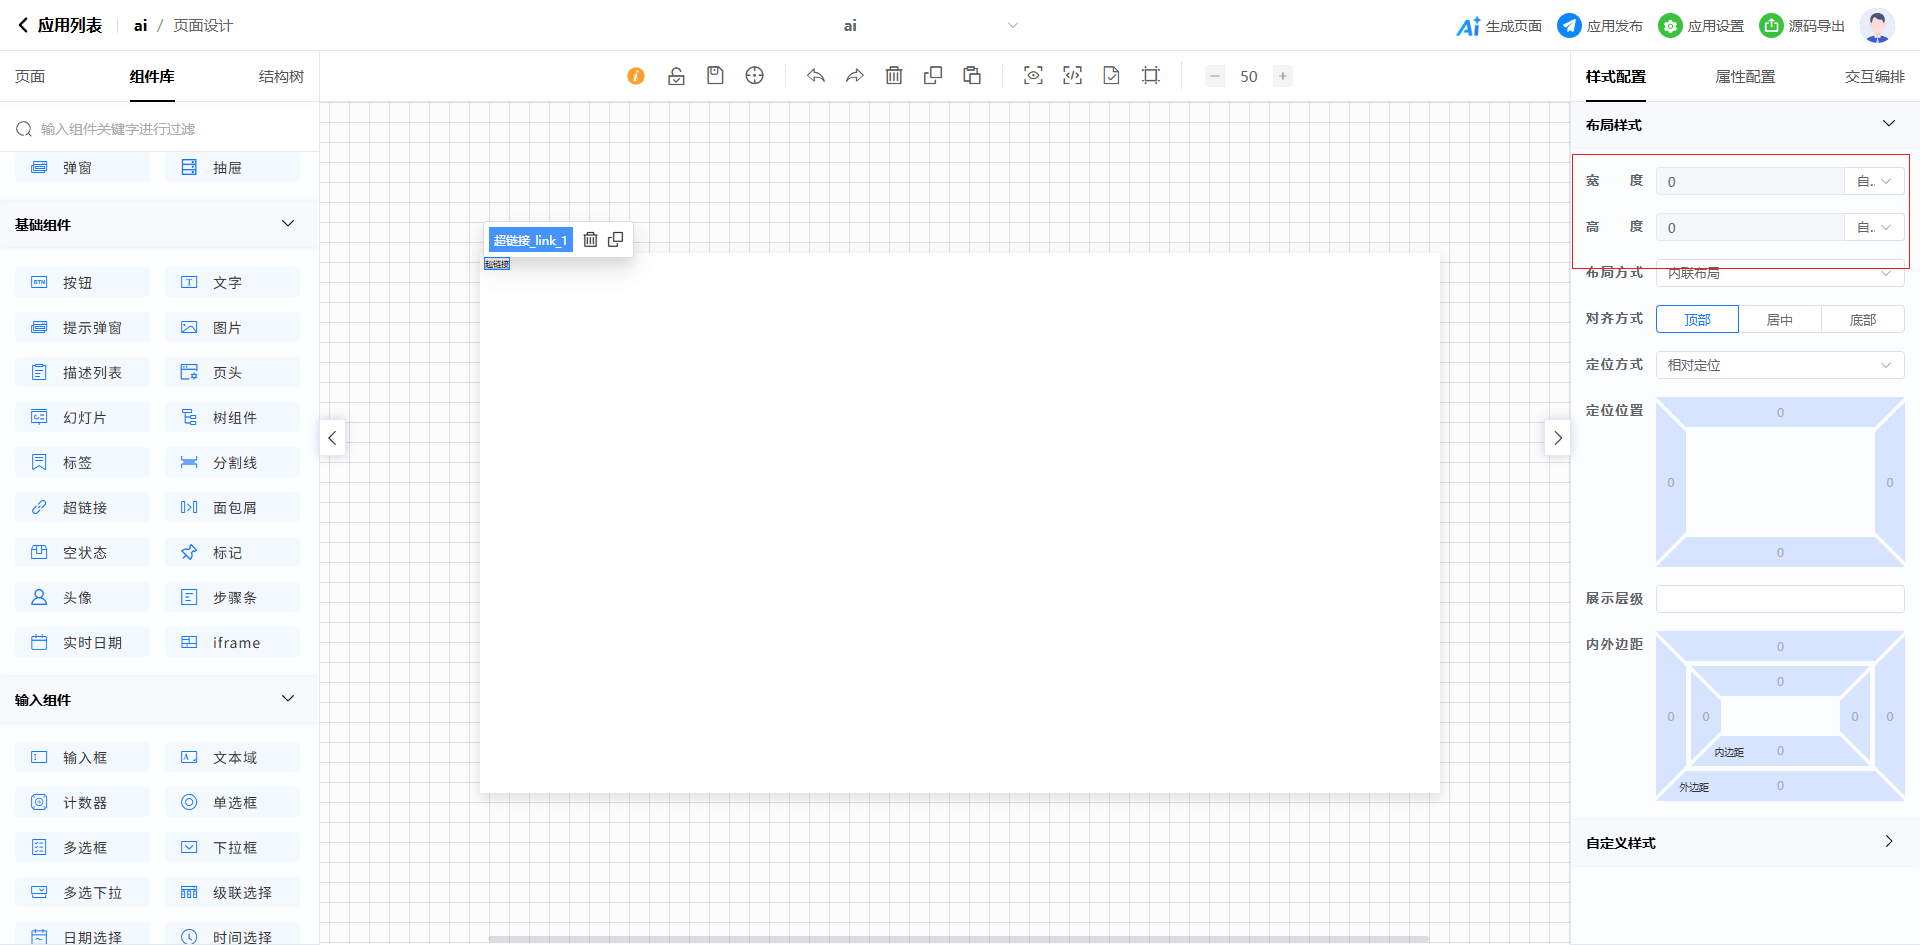The height and width of the screenshot is (945, 1920).
Task: Select 顶部 alignment option
Action: pyautogui.click(x=1697, y=320)
